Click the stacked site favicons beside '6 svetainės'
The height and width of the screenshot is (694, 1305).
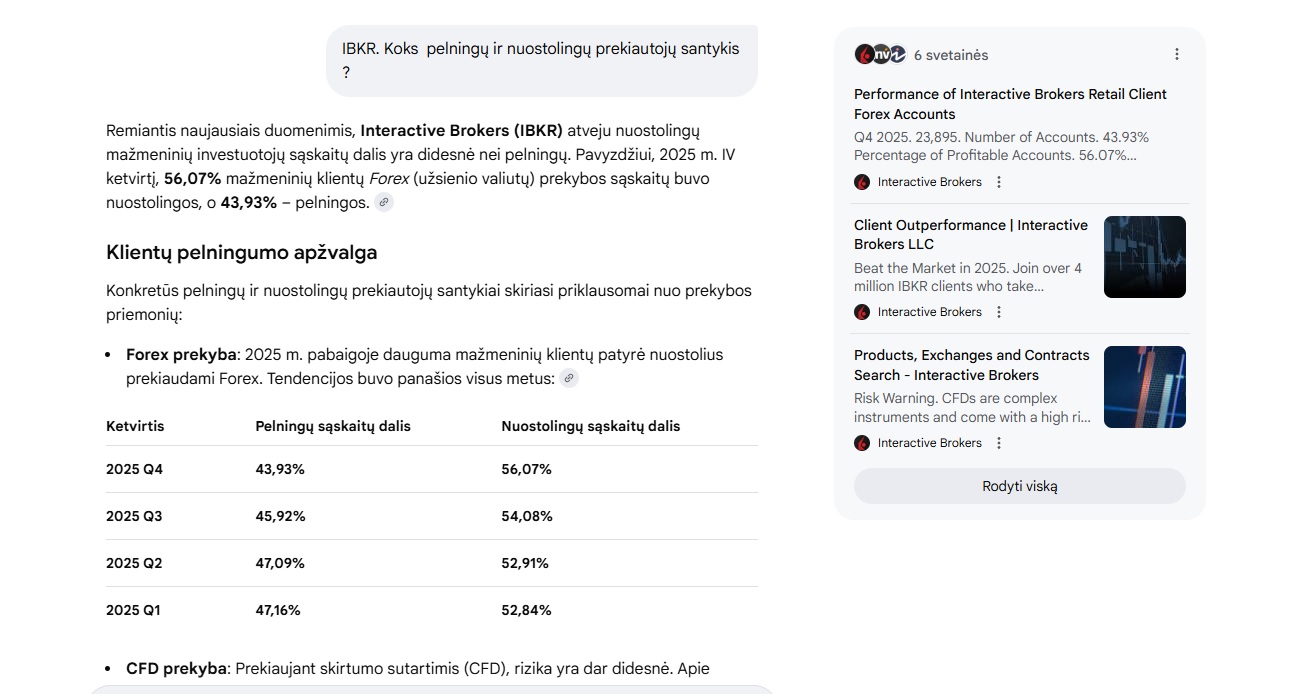(x=880, y=54)
